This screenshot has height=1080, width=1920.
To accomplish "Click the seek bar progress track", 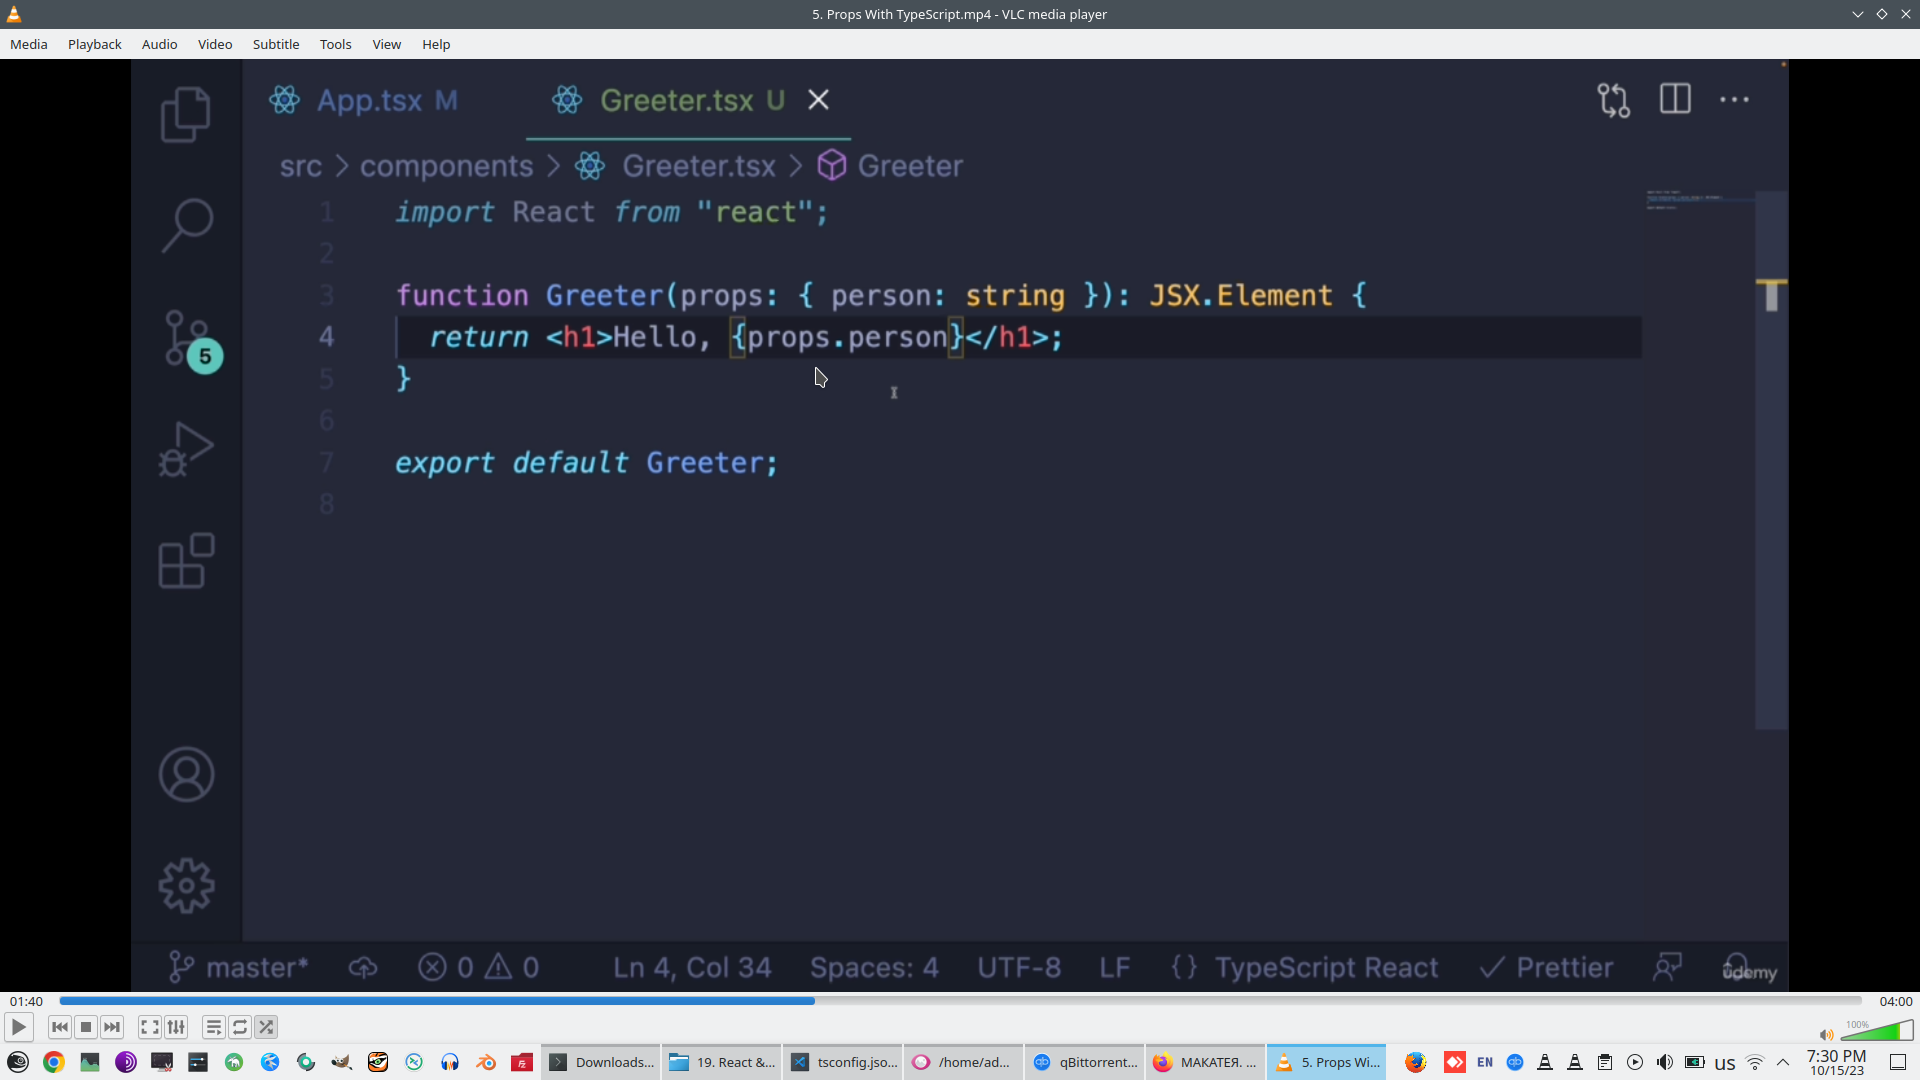I will pyautogui.click(x=960, y=1001).
